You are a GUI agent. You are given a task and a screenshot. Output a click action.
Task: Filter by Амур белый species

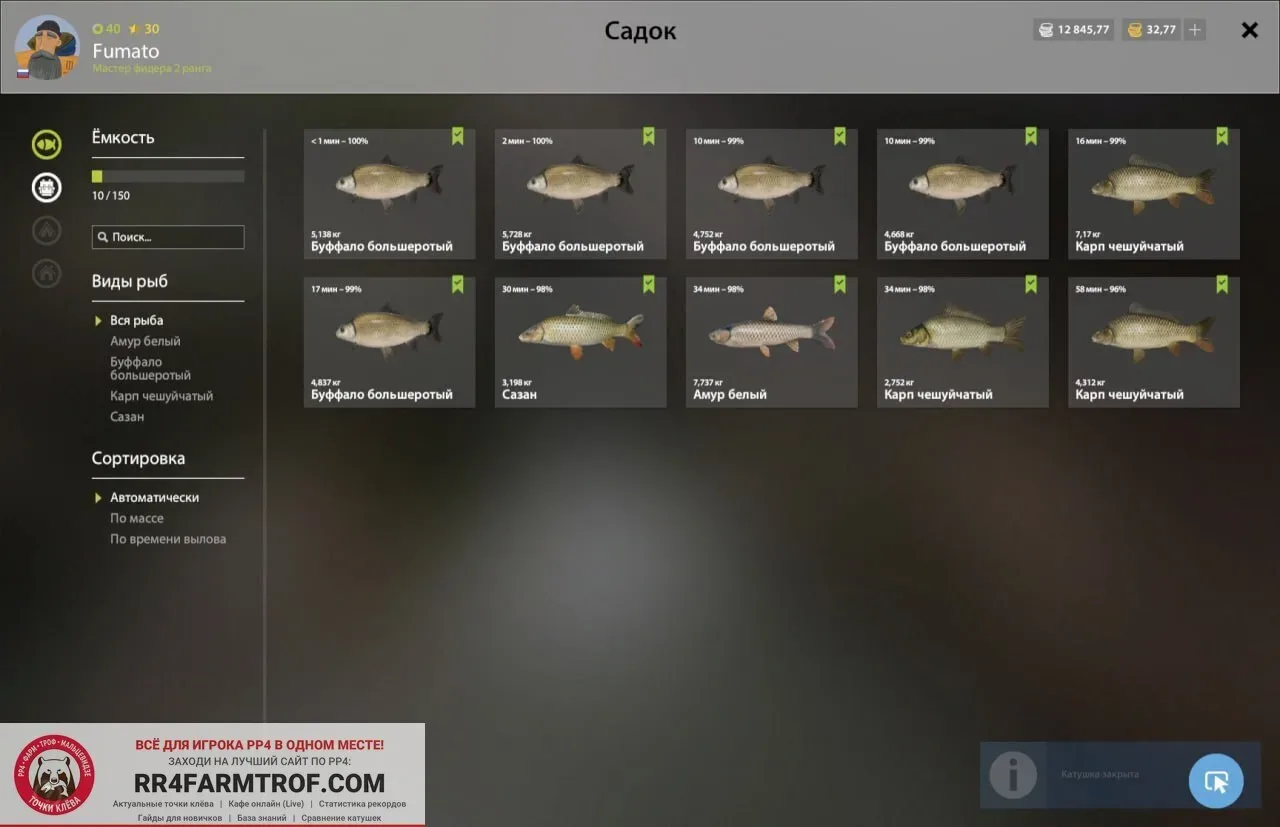click(145, 341)
